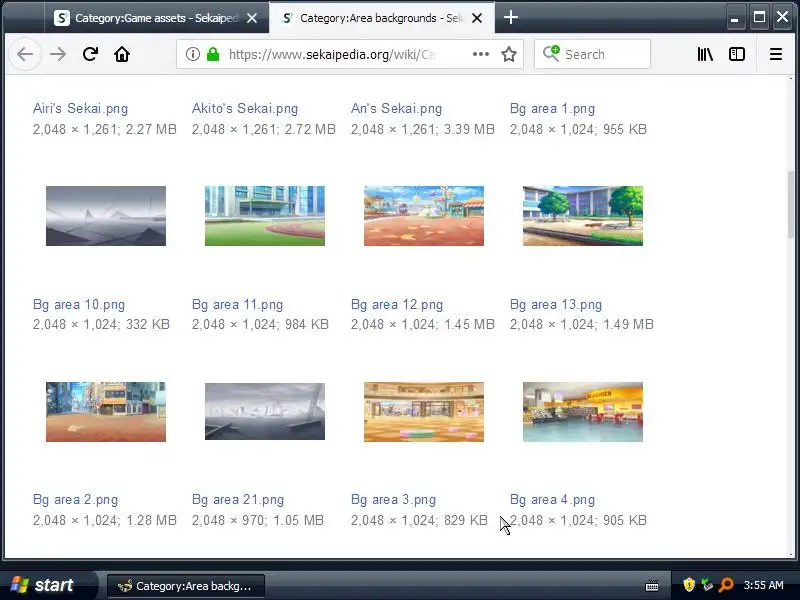Go back to previous page
This screenshot has height=600, width=800.
[25, 54]
